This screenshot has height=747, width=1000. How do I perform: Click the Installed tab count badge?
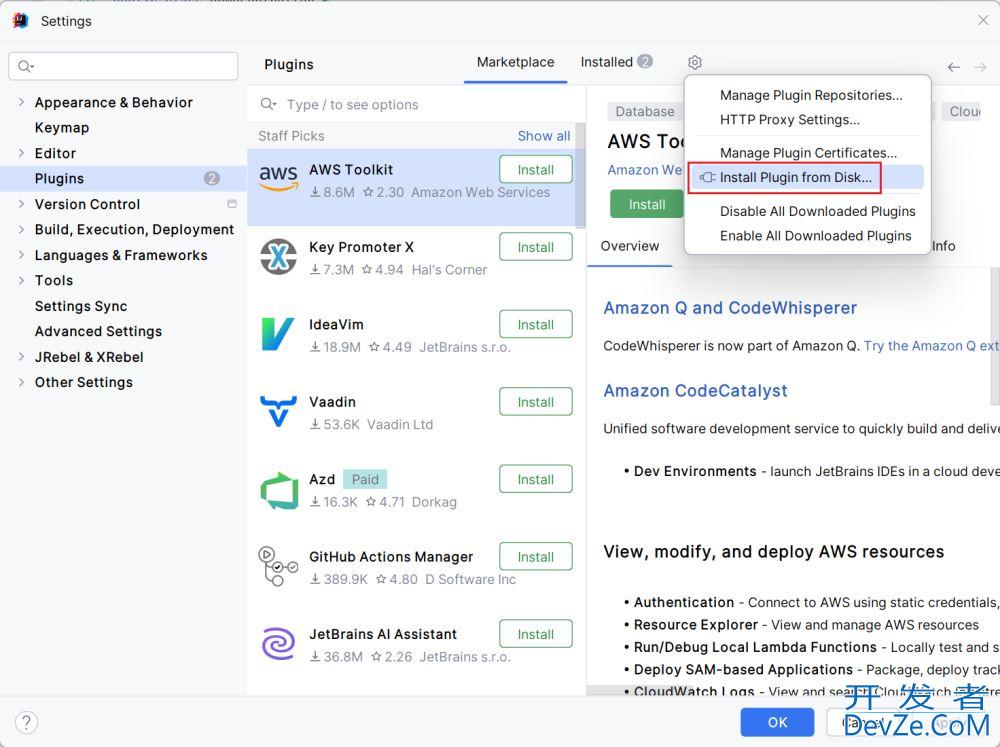click(645, 61)
